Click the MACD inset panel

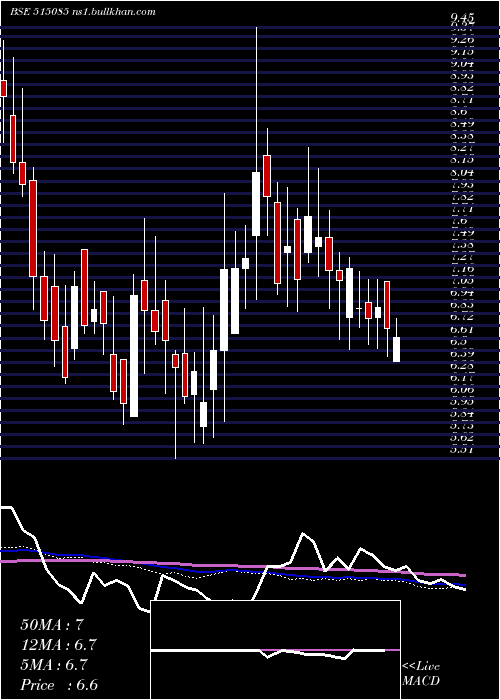275,650
